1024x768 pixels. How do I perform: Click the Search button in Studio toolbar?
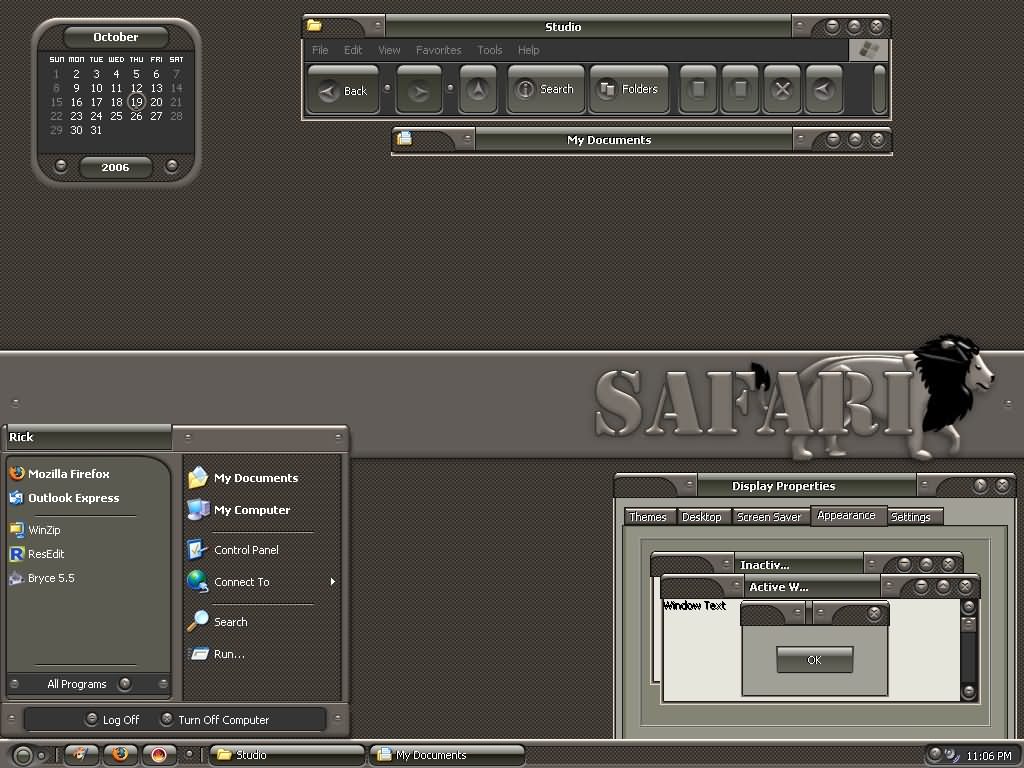(546, 89)
